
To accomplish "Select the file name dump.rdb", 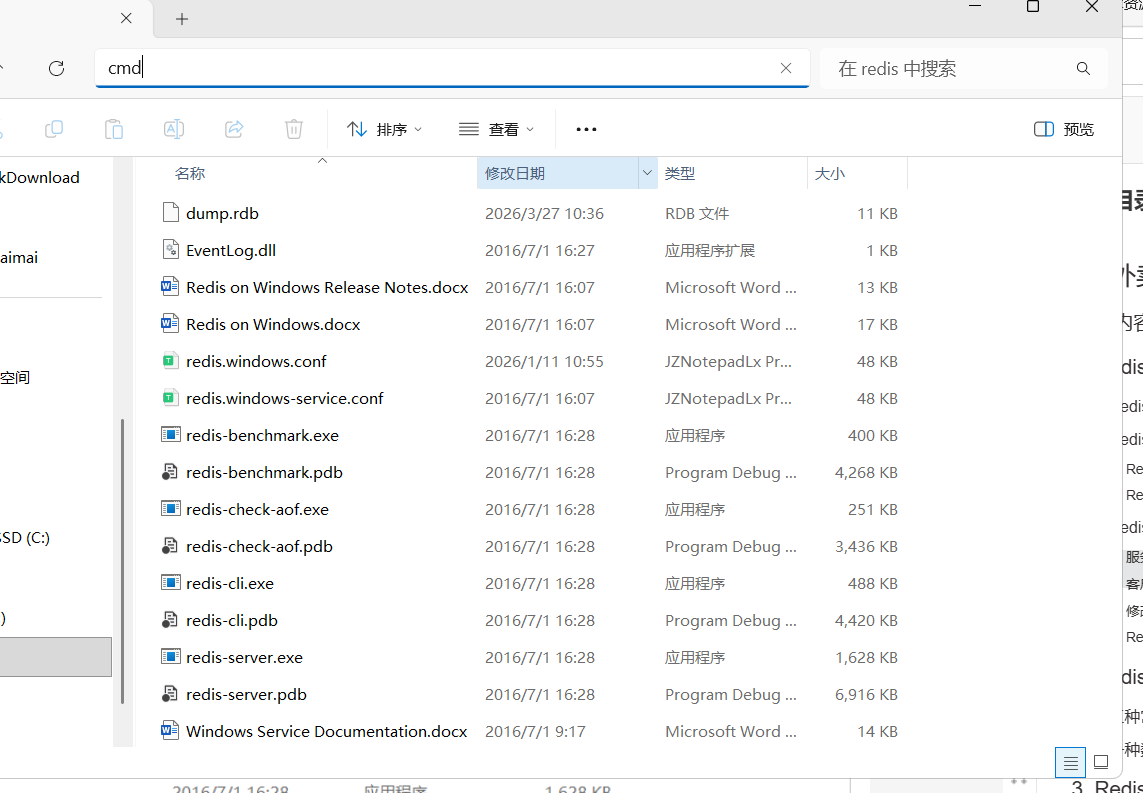I will coord(222,214).
